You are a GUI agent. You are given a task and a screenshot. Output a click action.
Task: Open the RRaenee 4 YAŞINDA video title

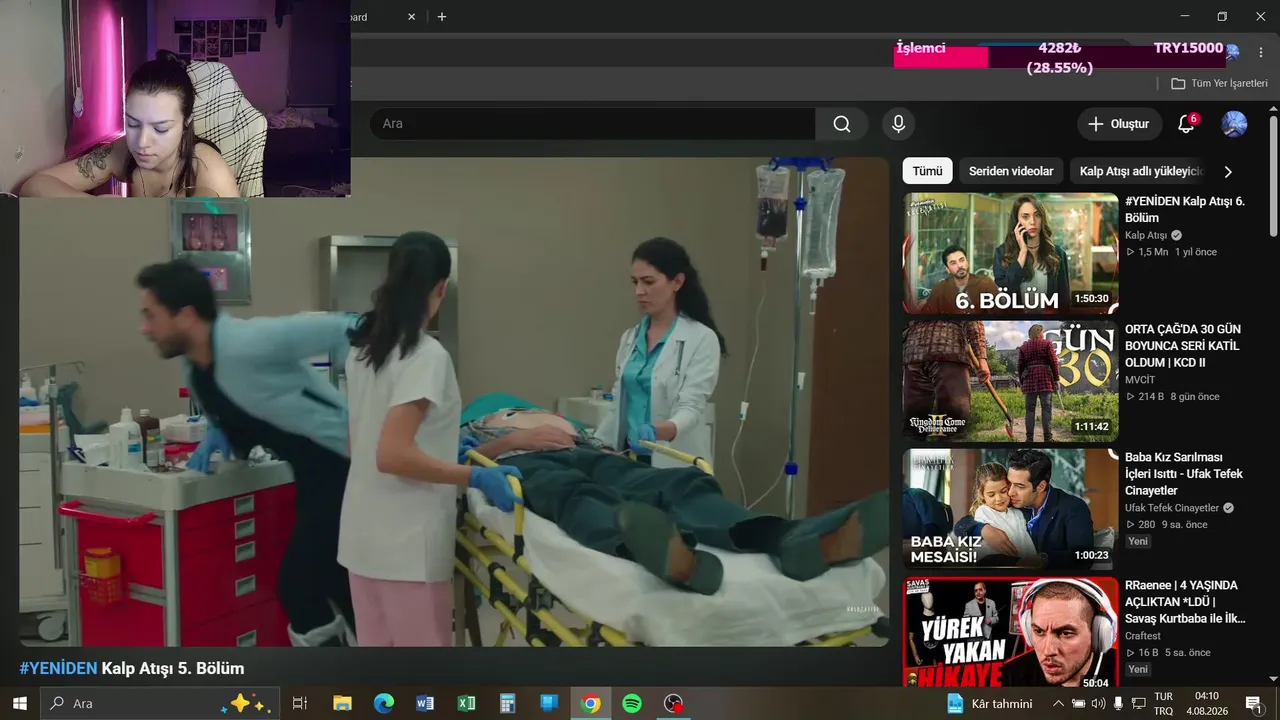pos(1185,602)
